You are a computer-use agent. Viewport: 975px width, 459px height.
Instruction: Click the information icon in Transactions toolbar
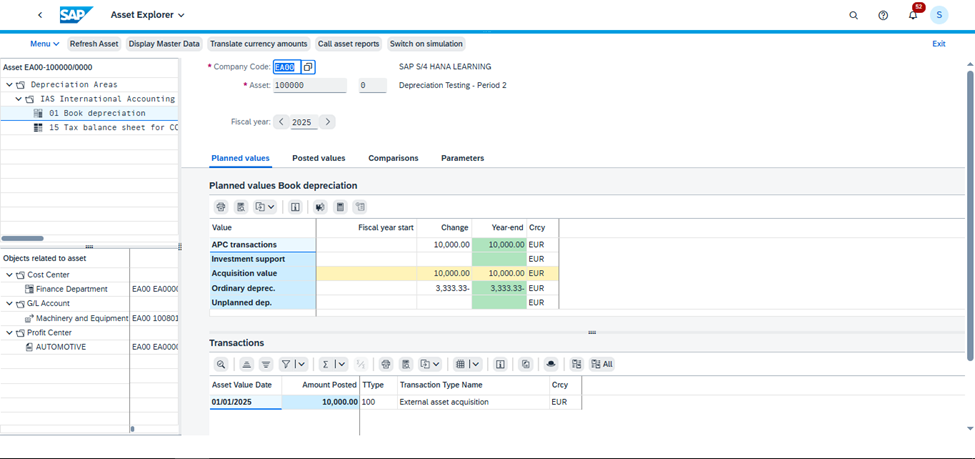(499, 364)
